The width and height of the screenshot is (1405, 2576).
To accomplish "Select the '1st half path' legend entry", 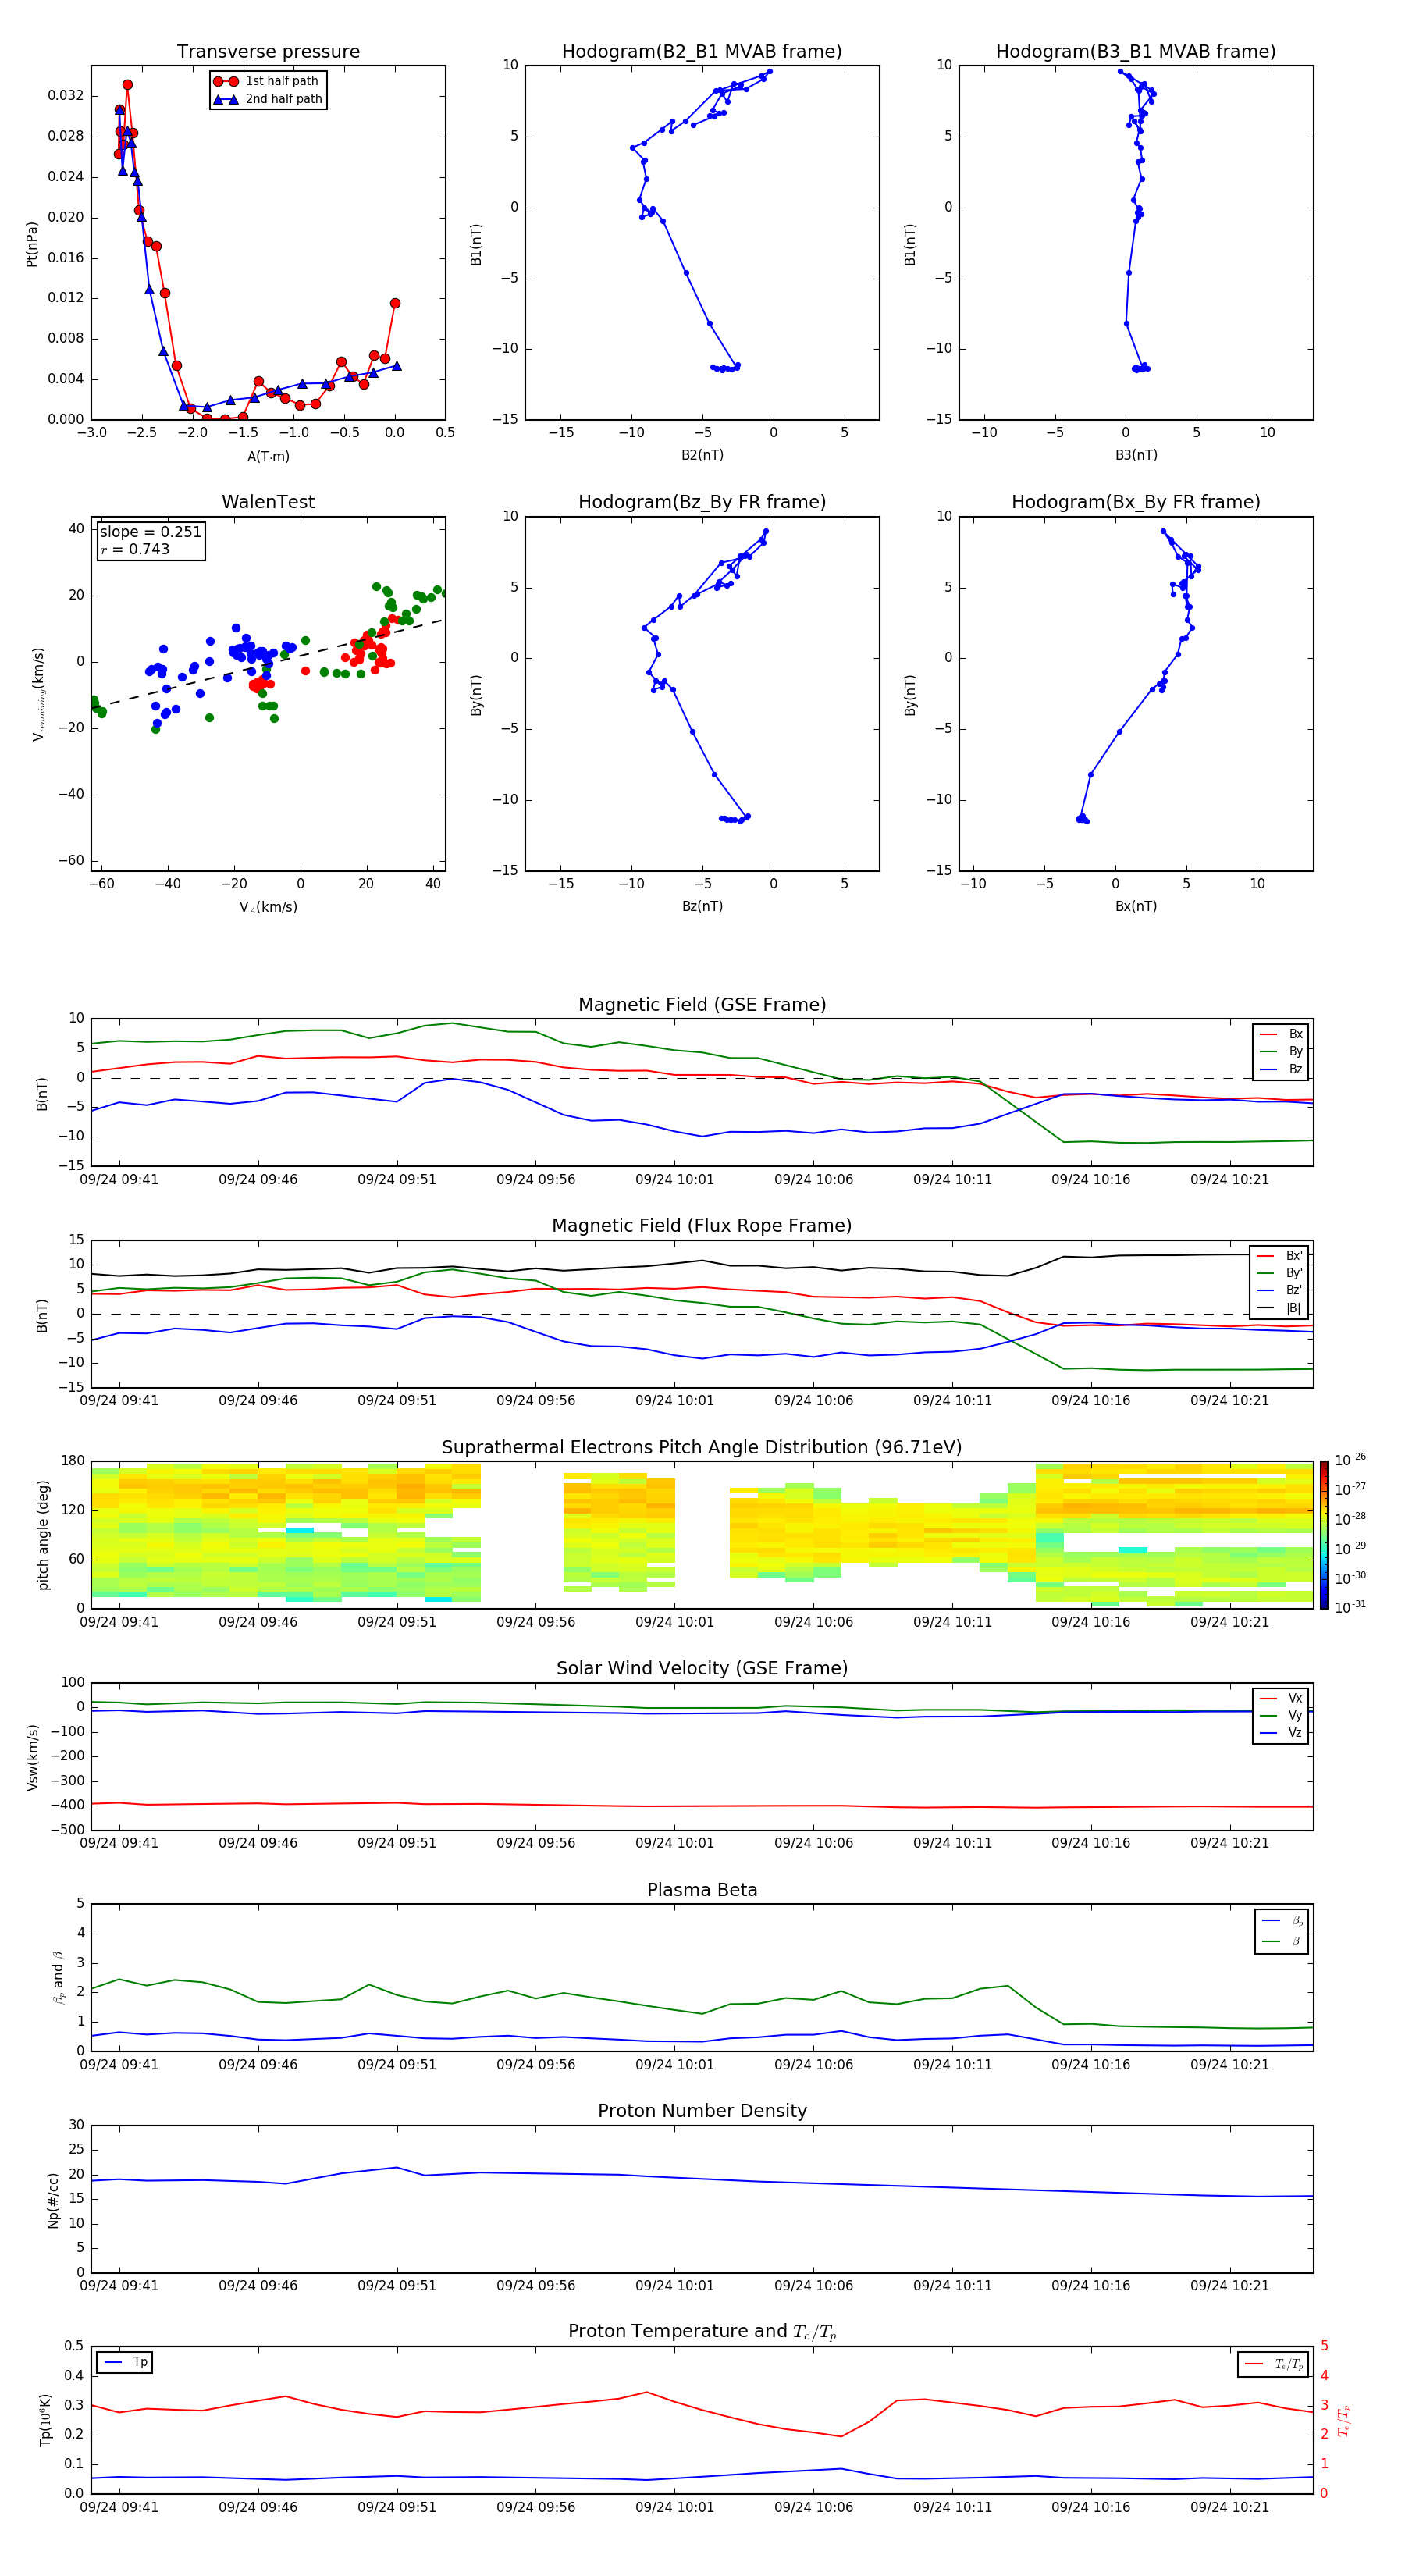I will pos(267,81).
